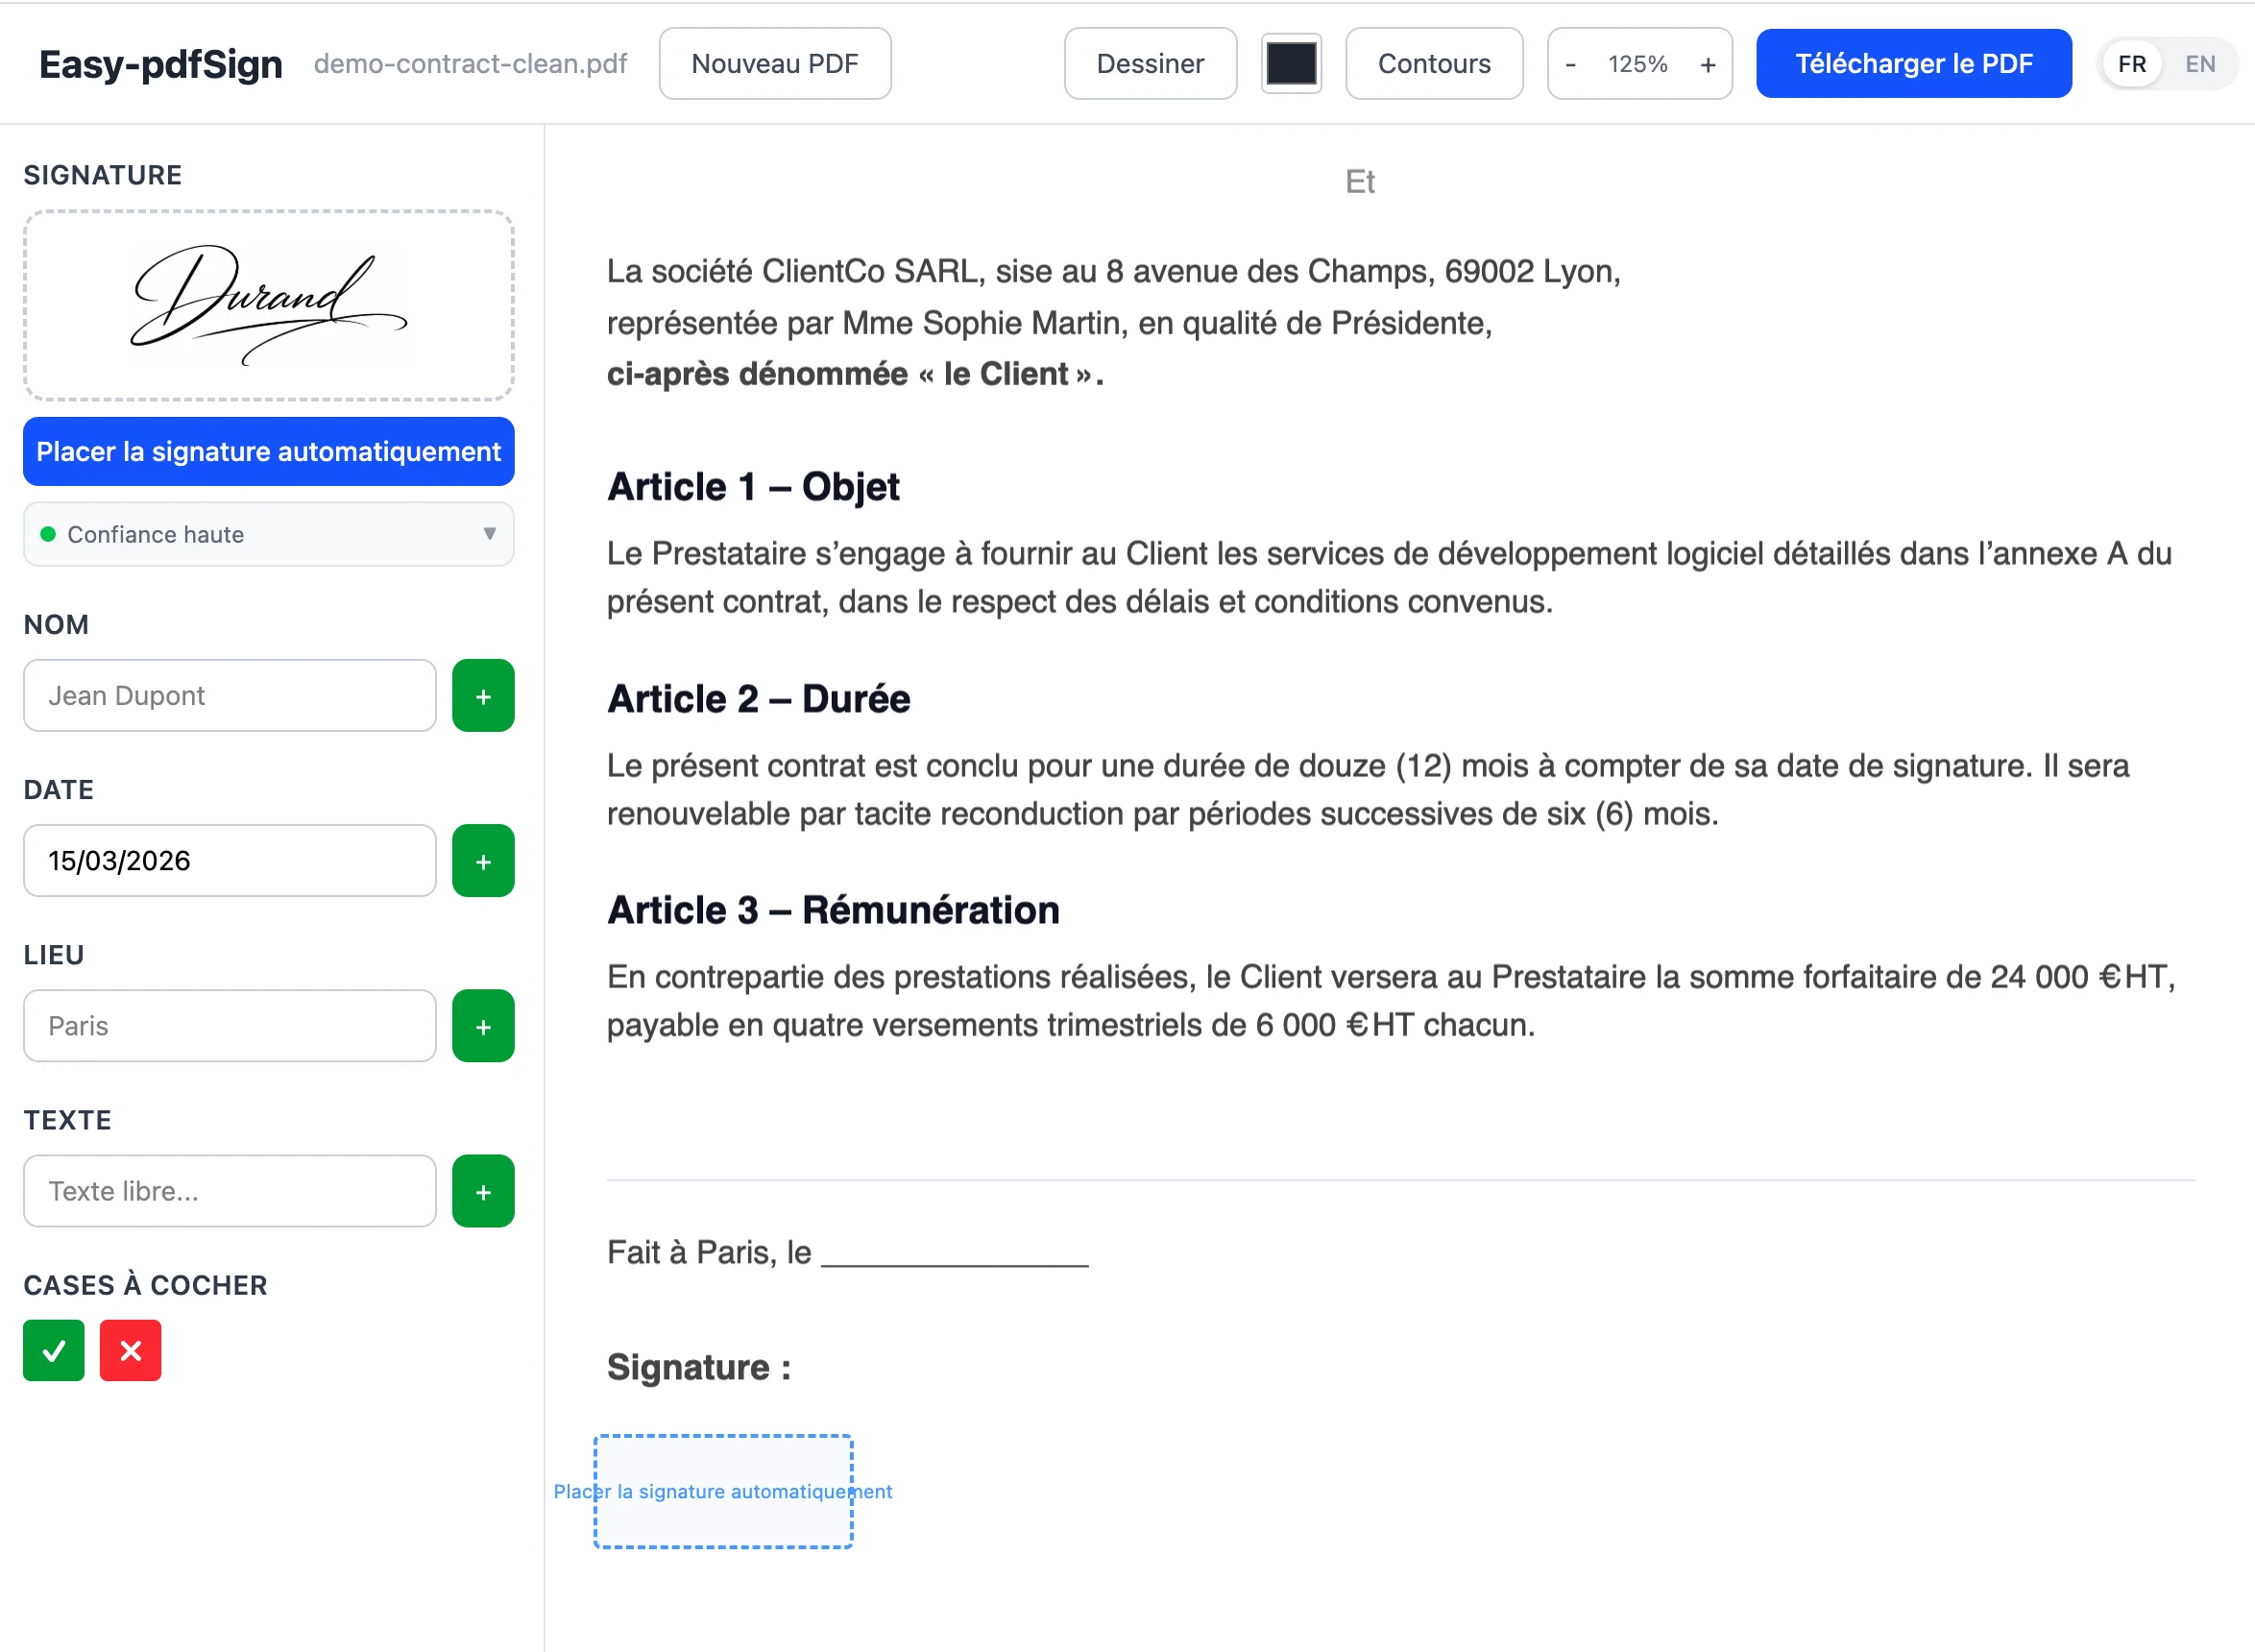
Task: Toggle the Contours outline display
Action: pyautogui.click(x=1433, y=64)
